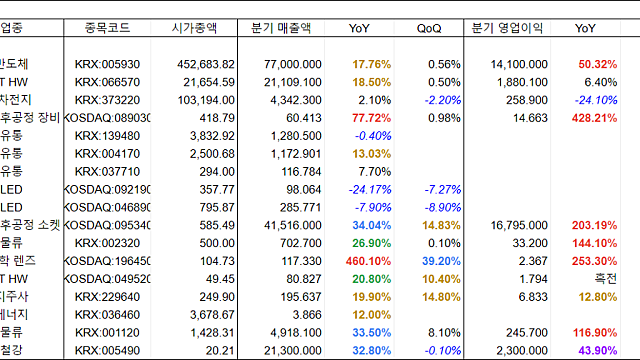The width and height of the screenshot is (640, 360).
Task: Click stock code KRX:005930
Action: [107, 64]
